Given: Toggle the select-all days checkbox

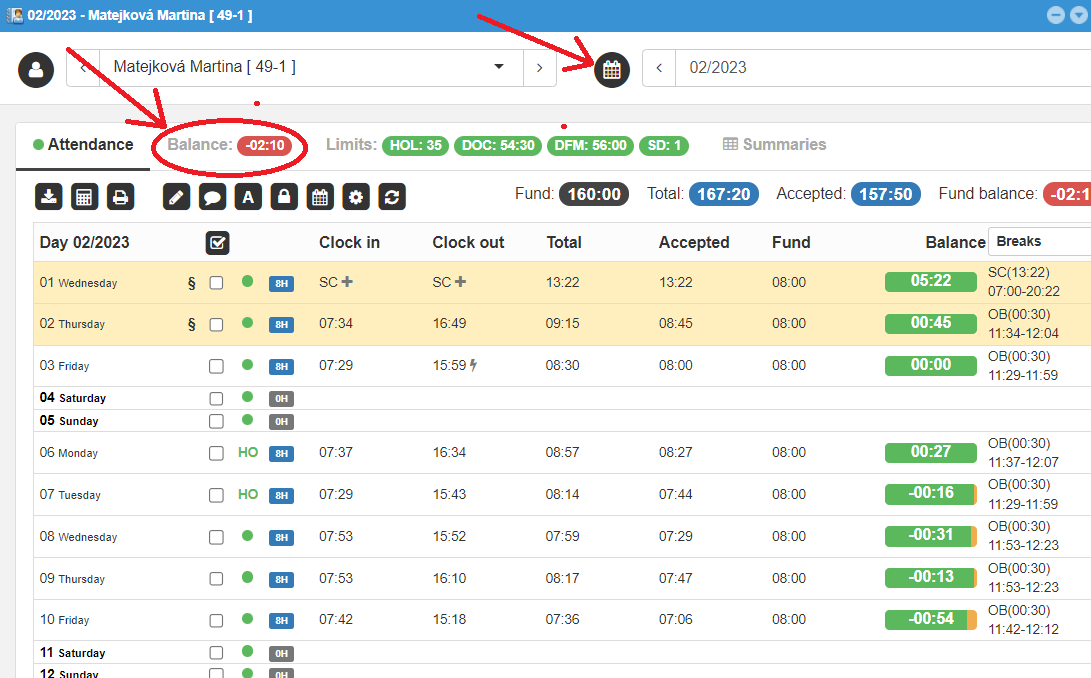Looking at the screenshot, I should (x=217, y=242).
